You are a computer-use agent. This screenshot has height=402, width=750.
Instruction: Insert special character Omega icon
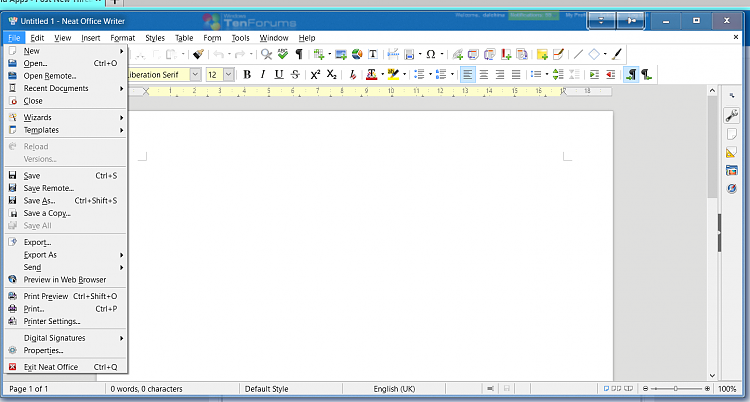pos(430,54)
